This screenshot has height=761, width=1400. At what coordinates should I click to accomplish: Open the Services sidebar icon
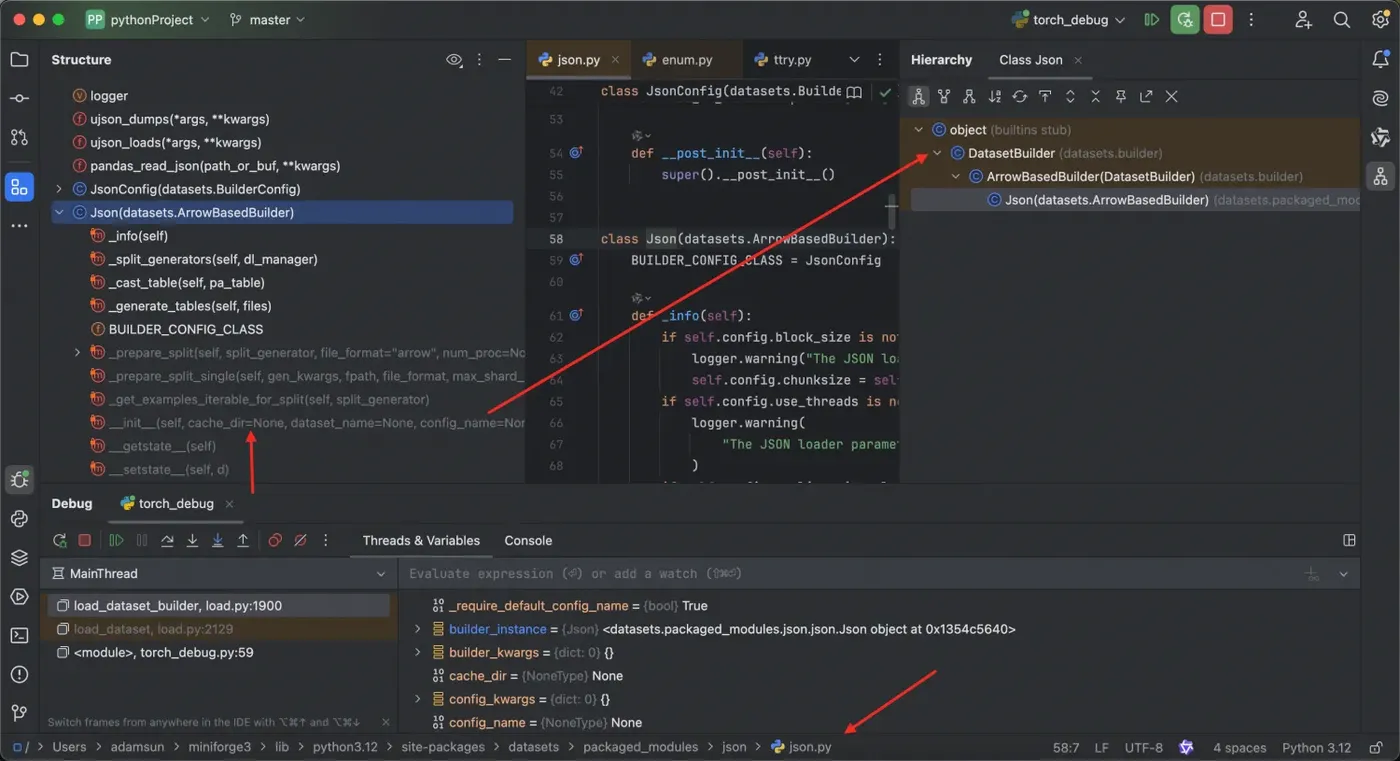(x=19, y=597)
